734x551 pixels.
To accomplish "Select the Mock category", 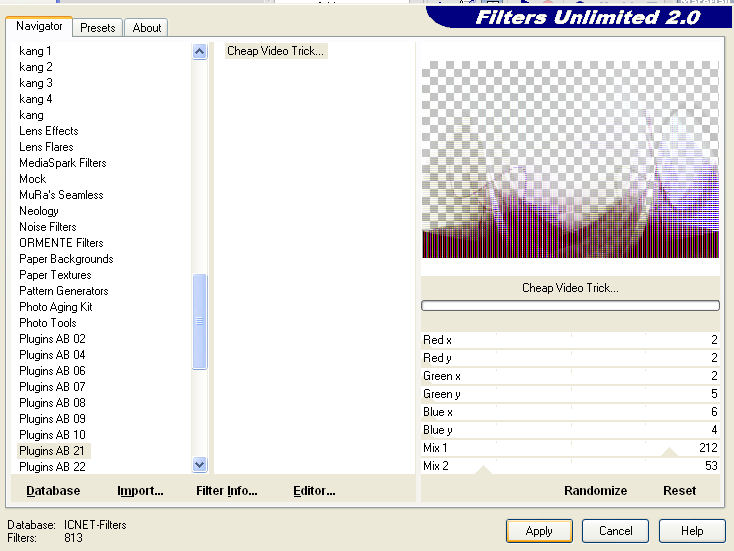I will [33, 179].
